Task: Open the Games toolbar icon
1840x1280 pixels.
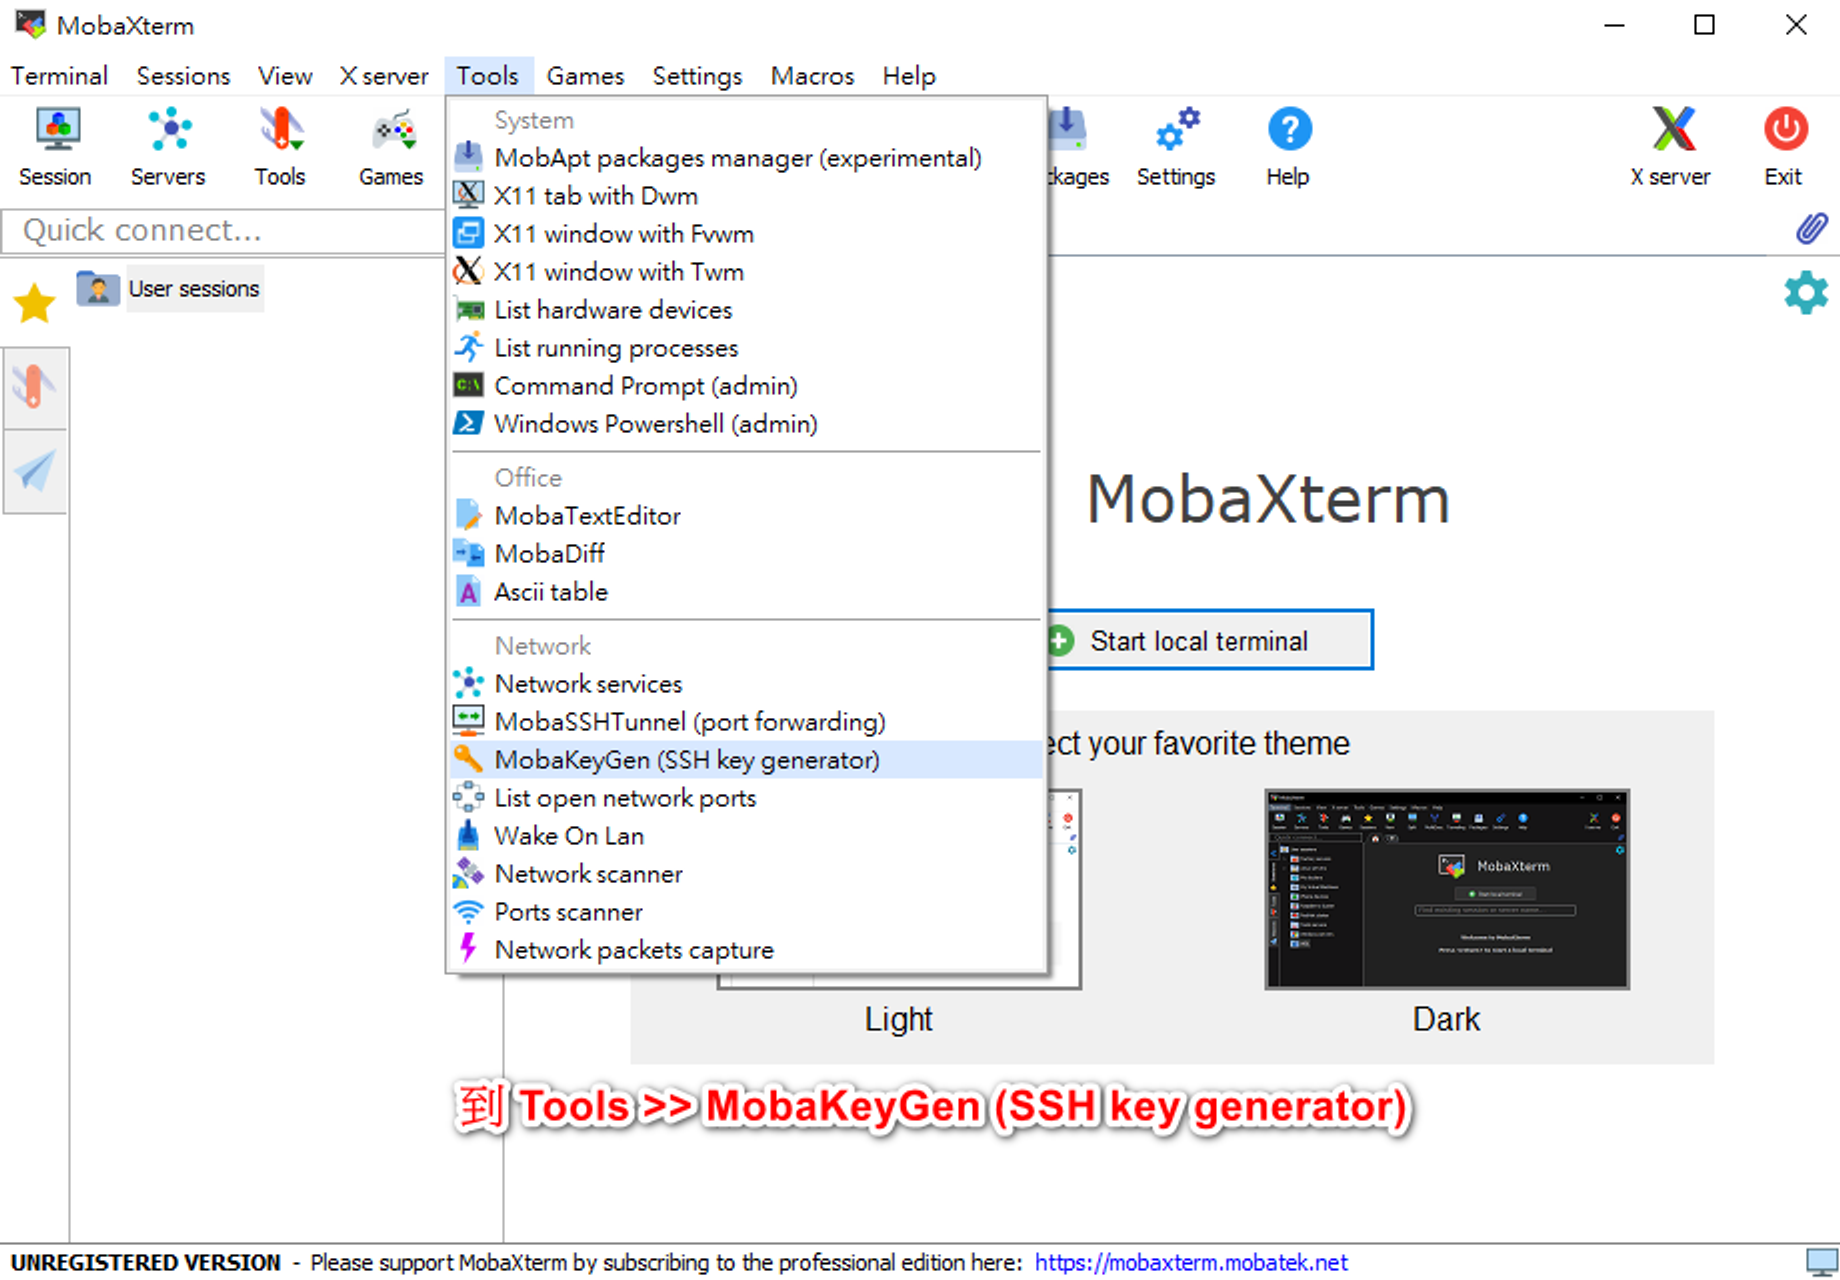Action: pyautogui.click(x=391, y=147)
